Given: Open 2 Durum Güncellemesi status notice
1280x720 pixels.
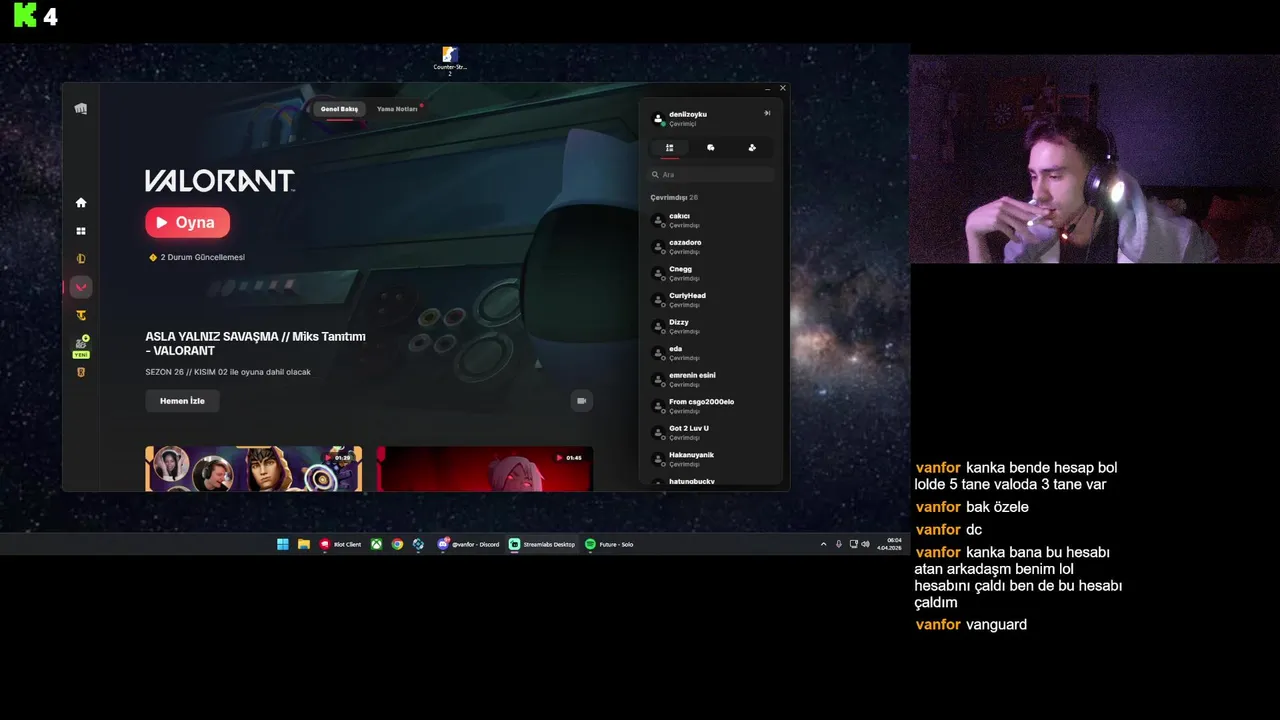Looking at the screenshot, I should [196, 257].
